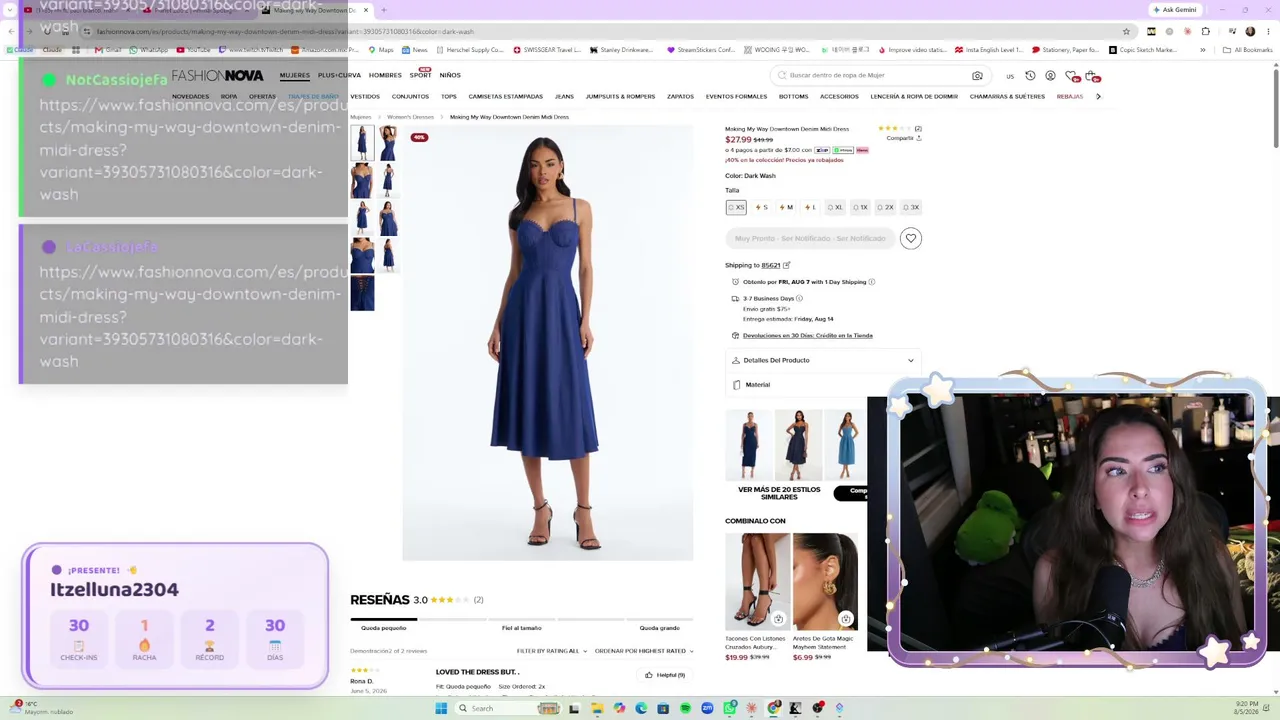Add dress to favorites with heart button
Image resolution: width=1280 pixels, height=720 pixels.
(x=910, y=238)
